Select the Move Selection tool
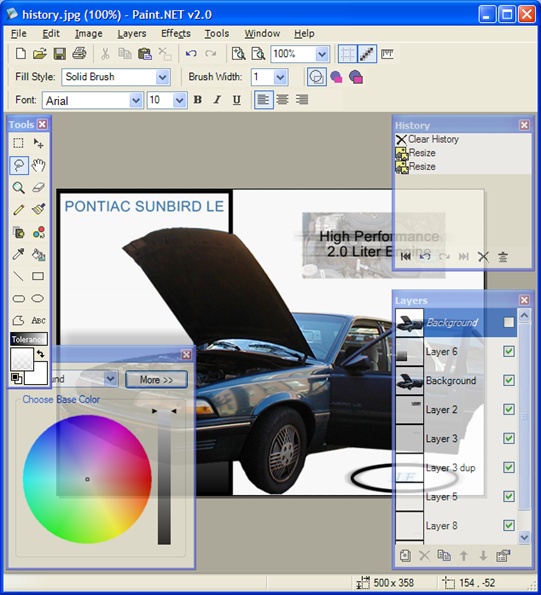The height and width of the screenshot is (595, 541). coord(38,143)
